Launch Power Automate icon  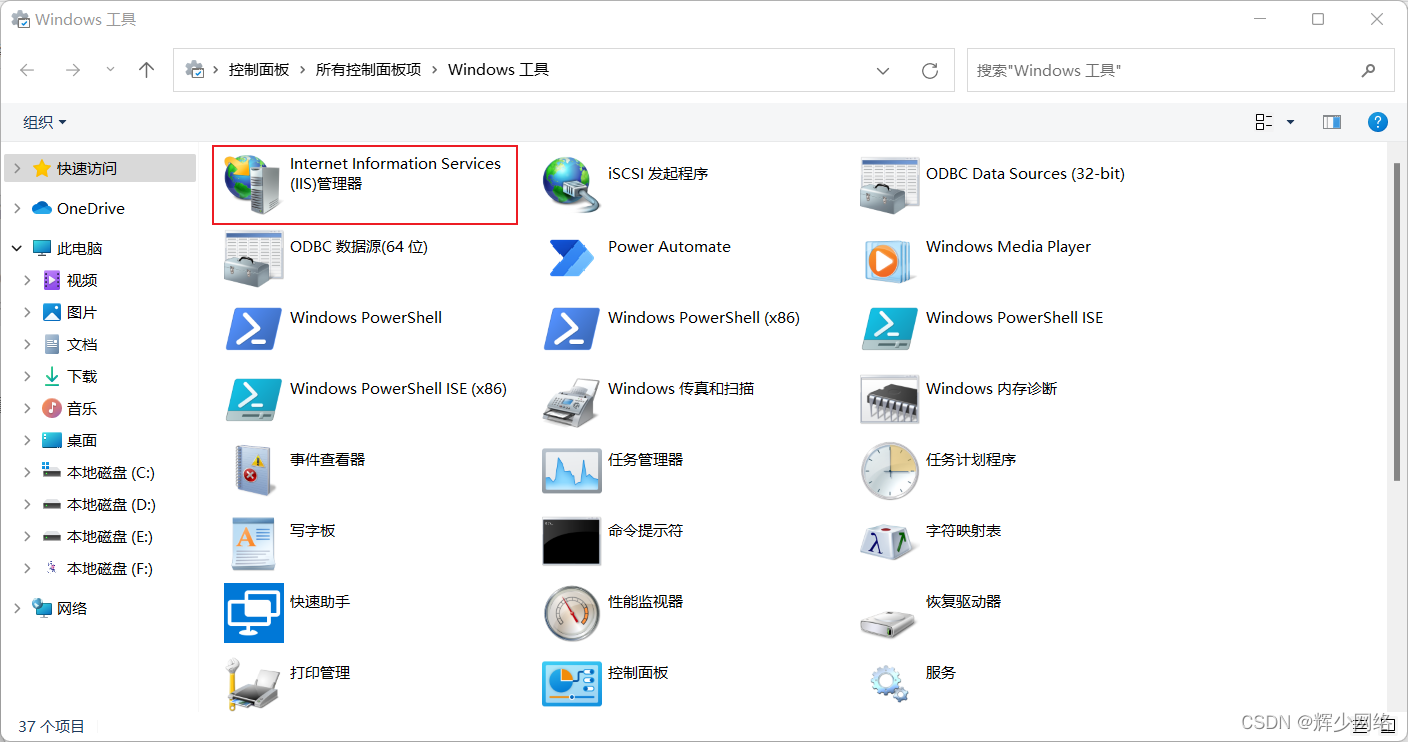[x=572, y=257]
